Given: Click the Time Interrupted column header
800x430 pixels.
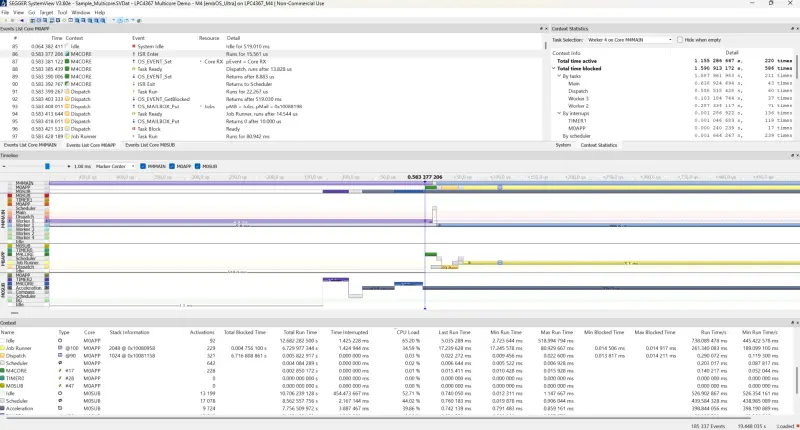Looking at the screenshot, I should click(x=349, y=333).
